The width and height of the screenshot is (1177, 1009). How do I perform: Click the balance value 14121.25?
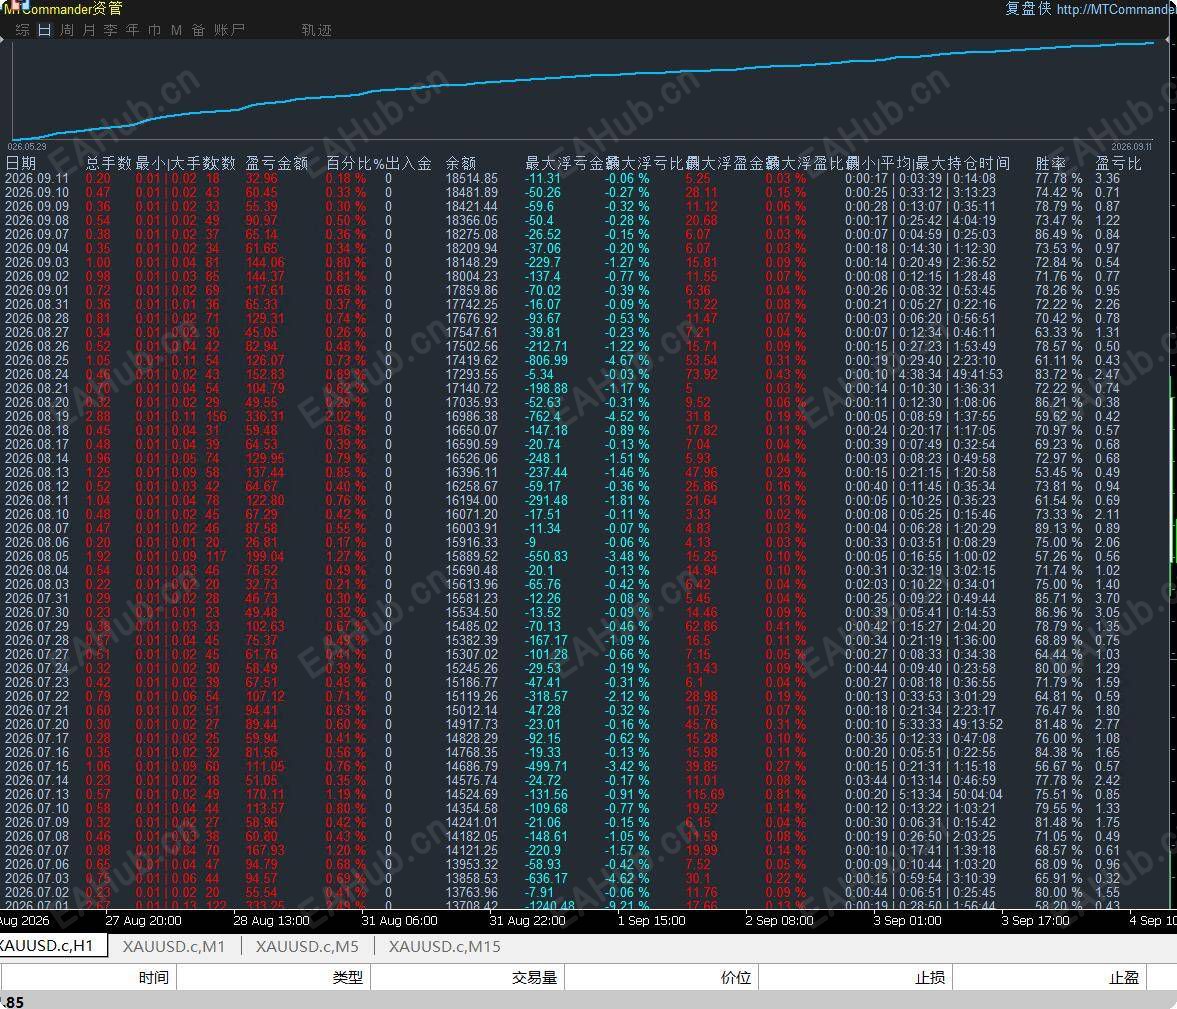[x=471, y=851]
